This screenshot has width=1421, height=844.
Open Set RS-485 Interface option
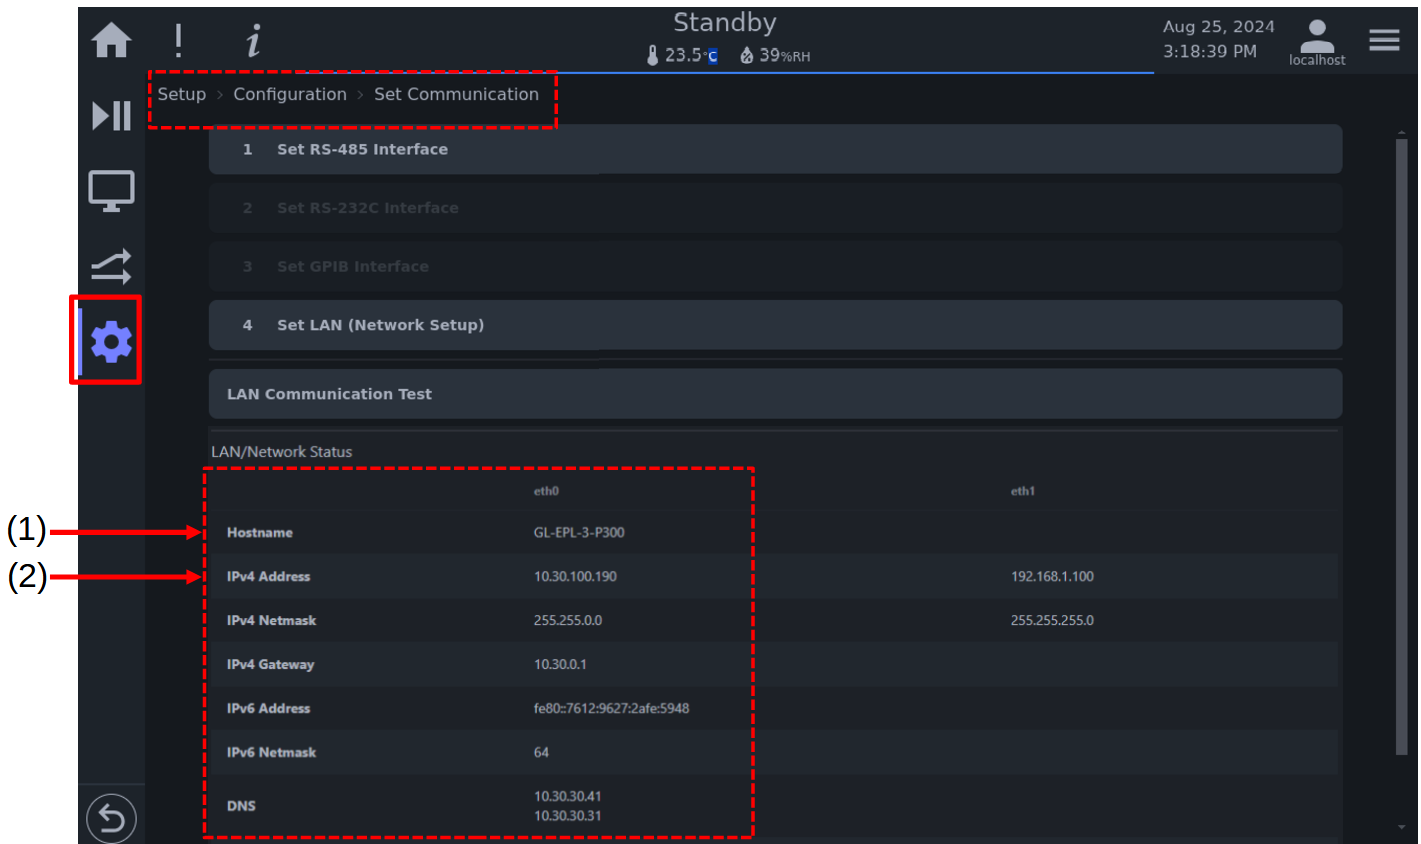tap(775, 149)
